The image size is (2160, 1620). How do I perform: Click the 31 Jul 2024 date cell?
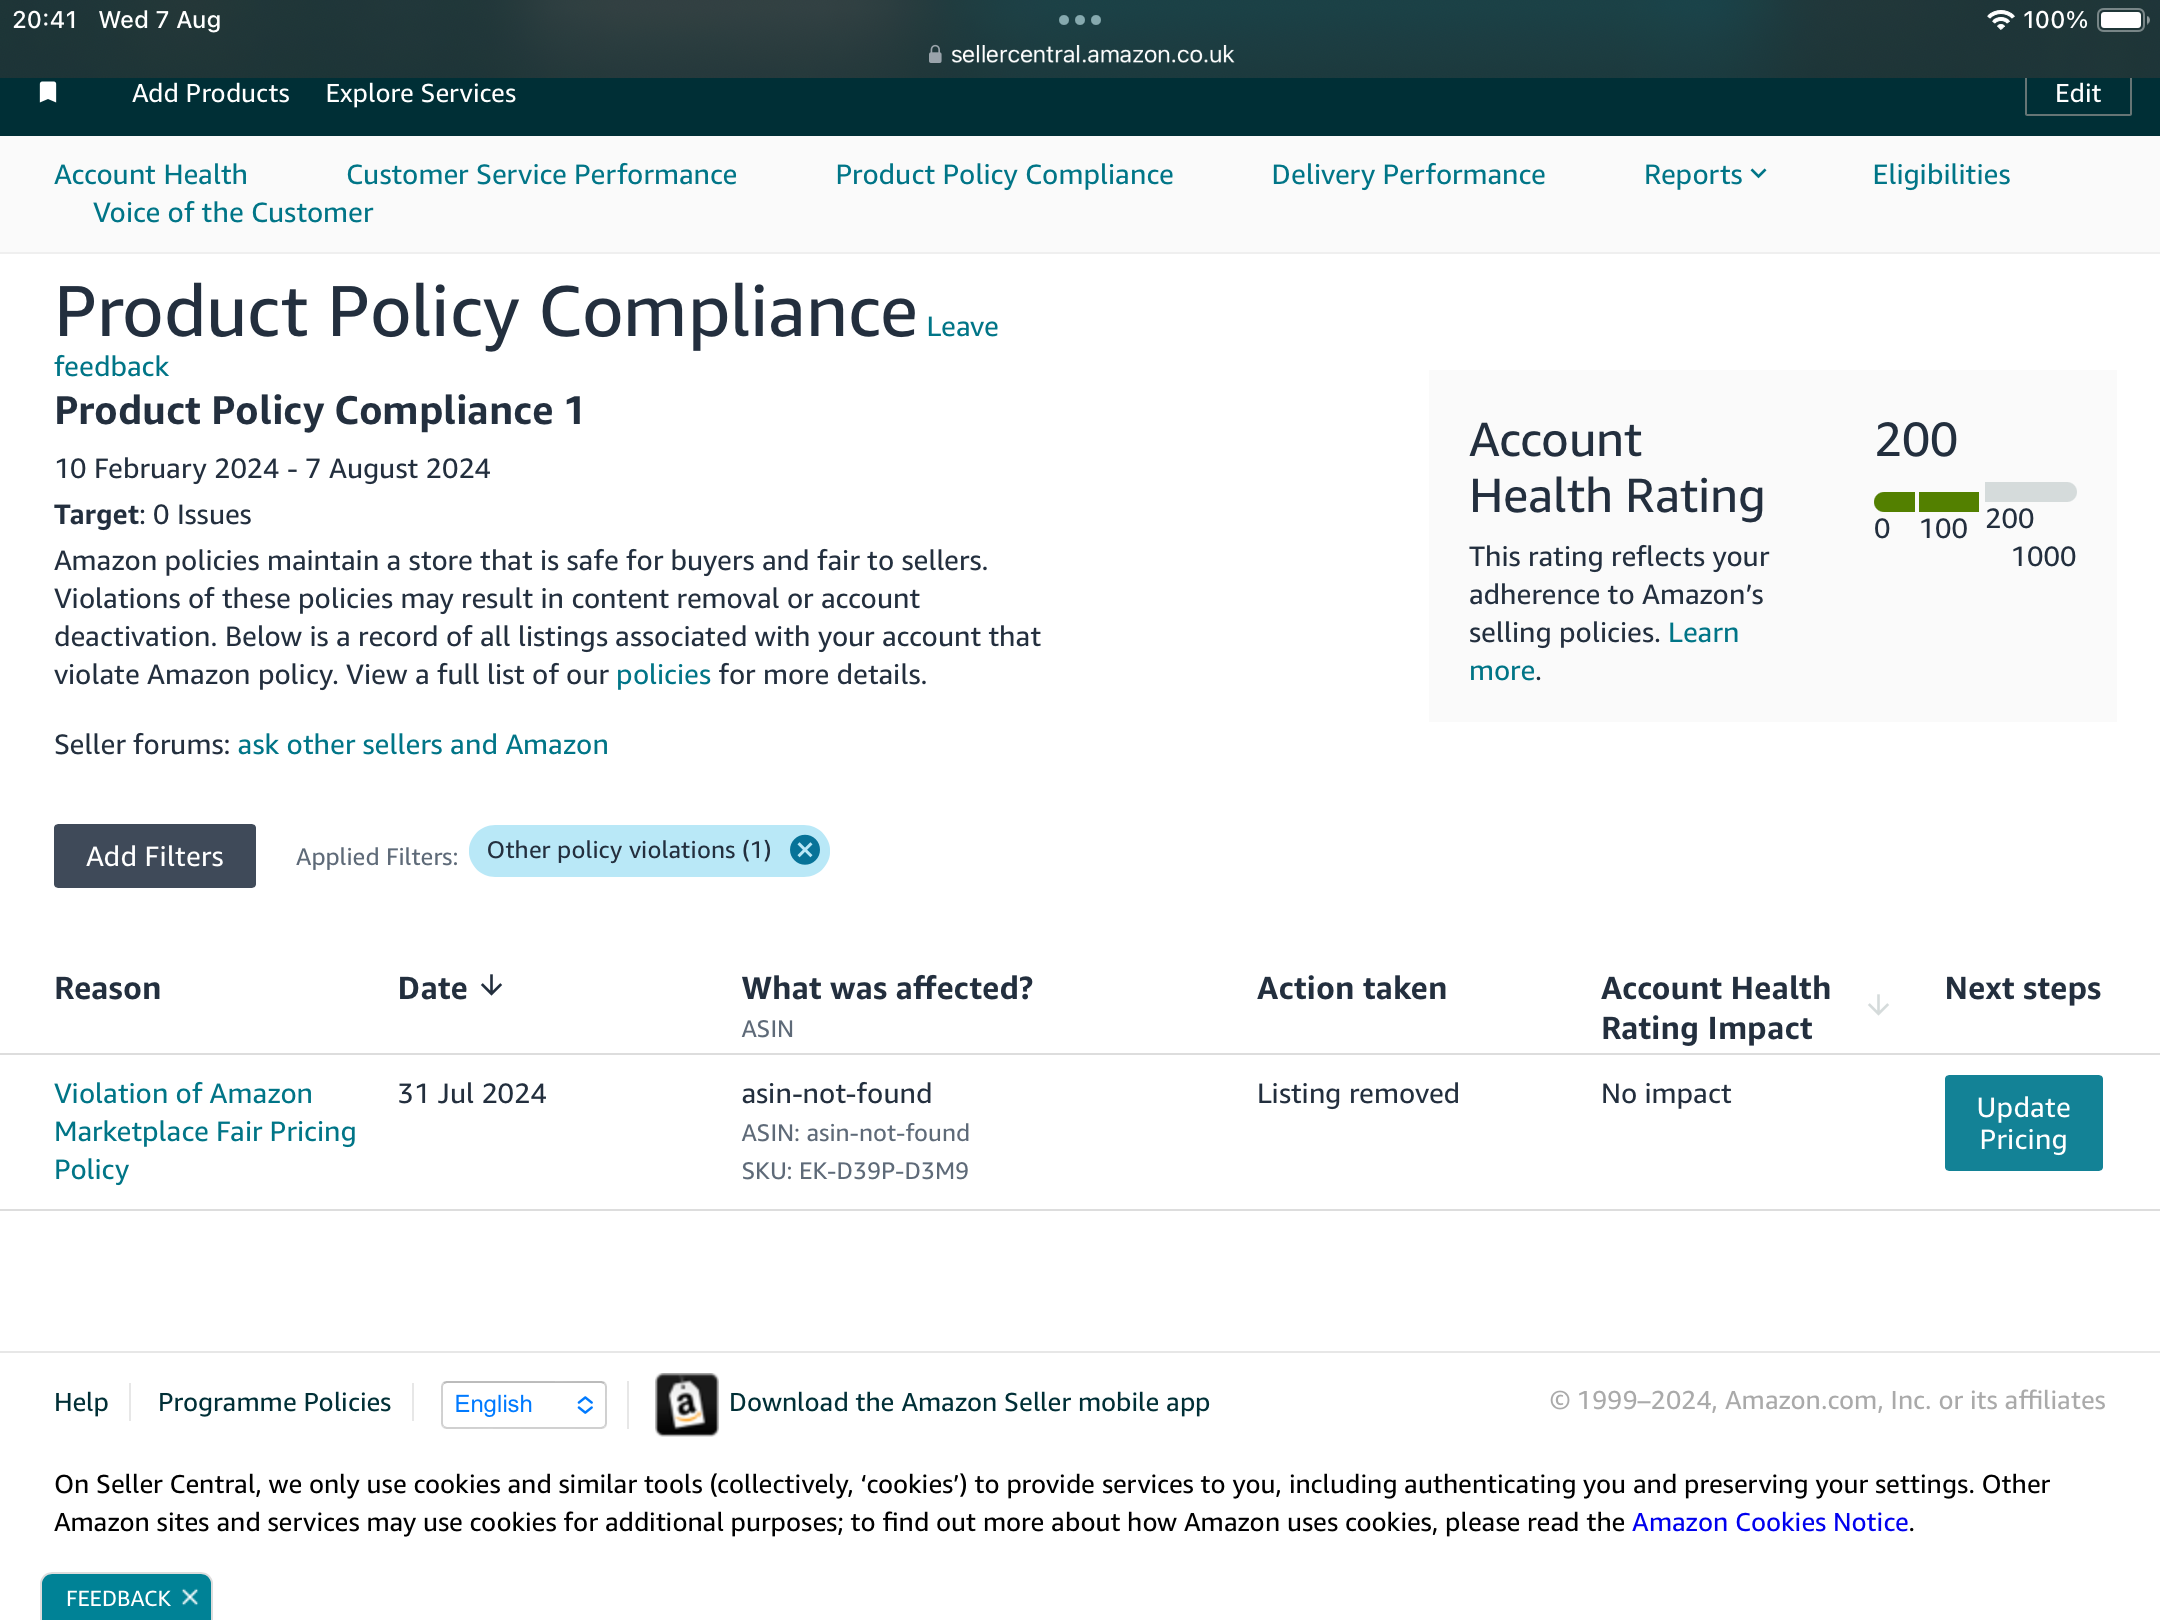click(x=472, y=1093)
